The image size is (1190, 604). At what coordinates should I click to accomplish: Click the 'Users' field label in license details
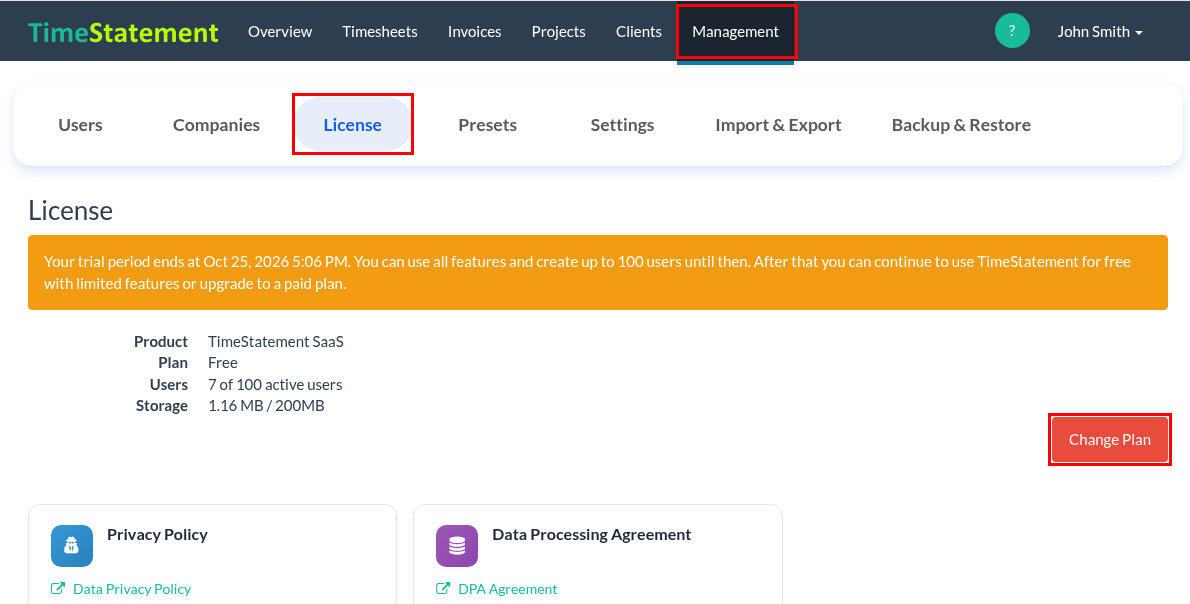168,385
